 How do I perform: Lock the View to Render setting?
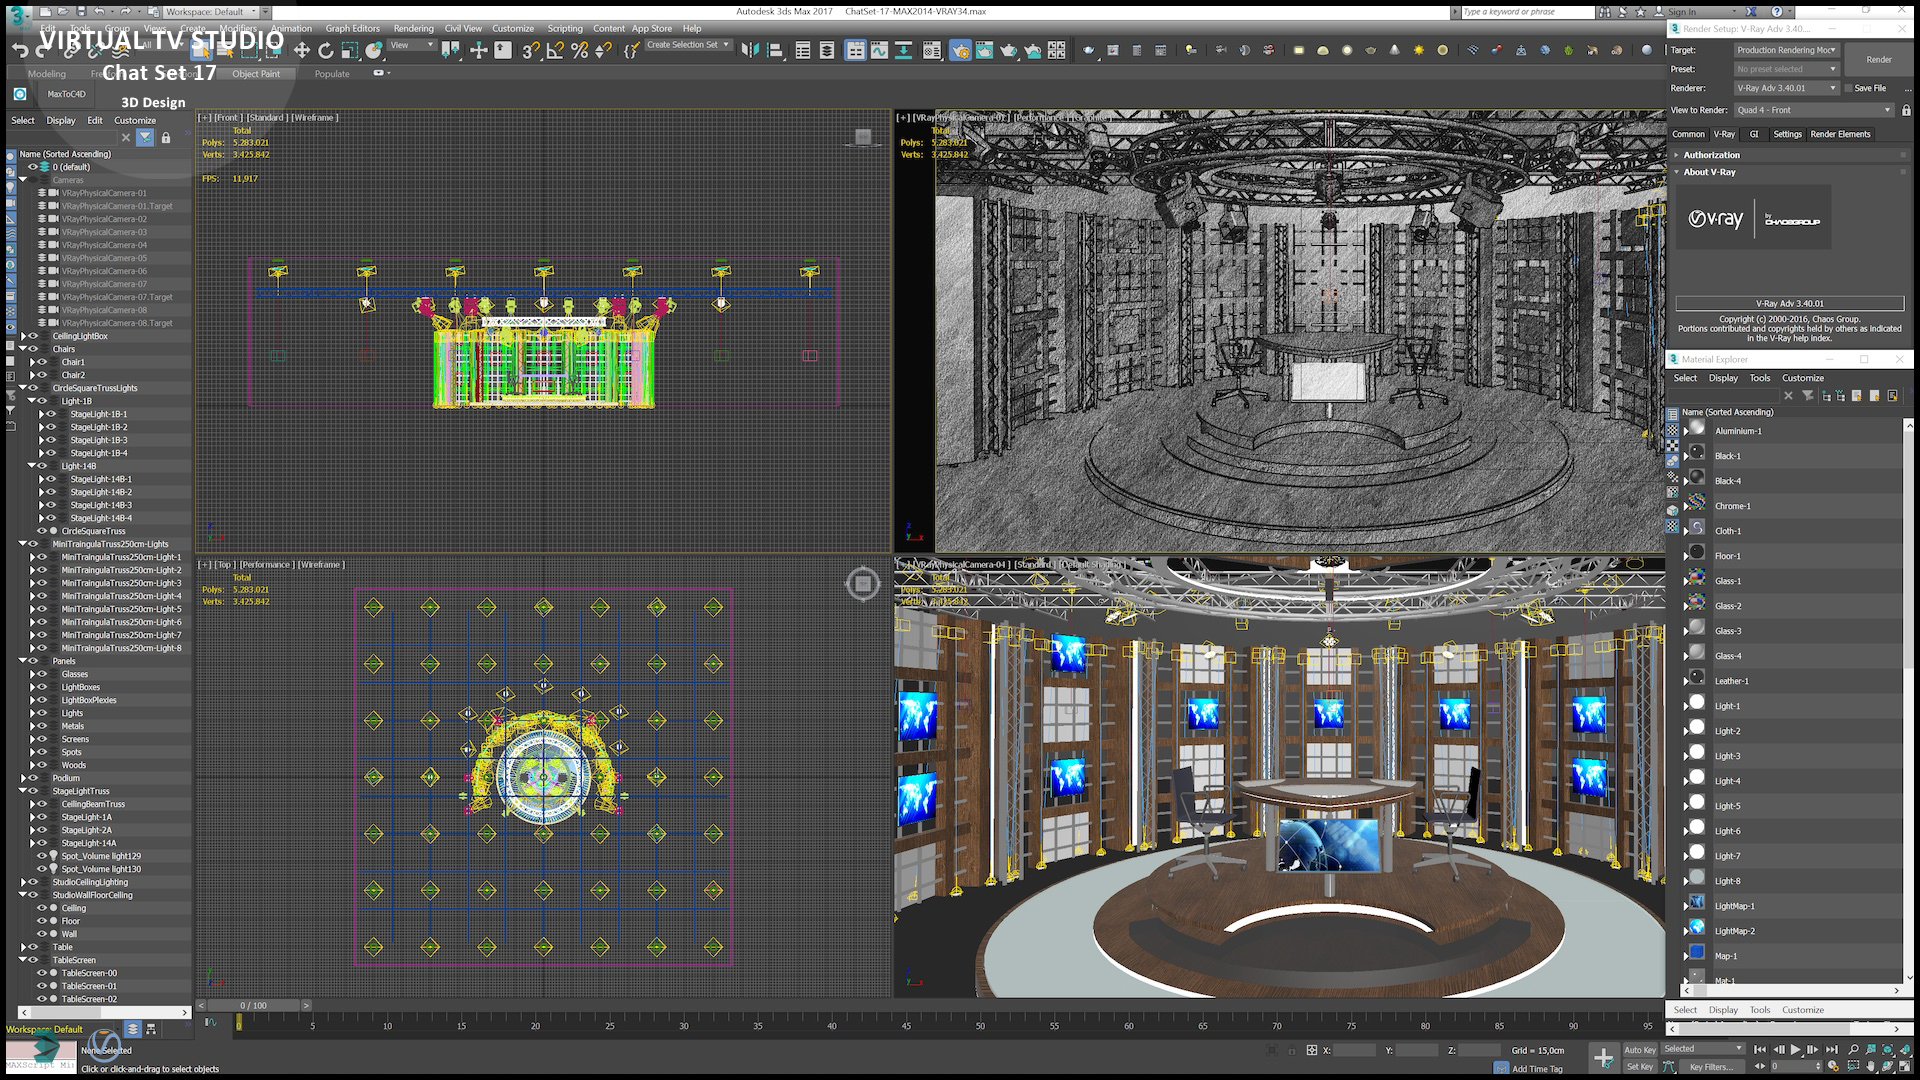[x=1906, y=110]
